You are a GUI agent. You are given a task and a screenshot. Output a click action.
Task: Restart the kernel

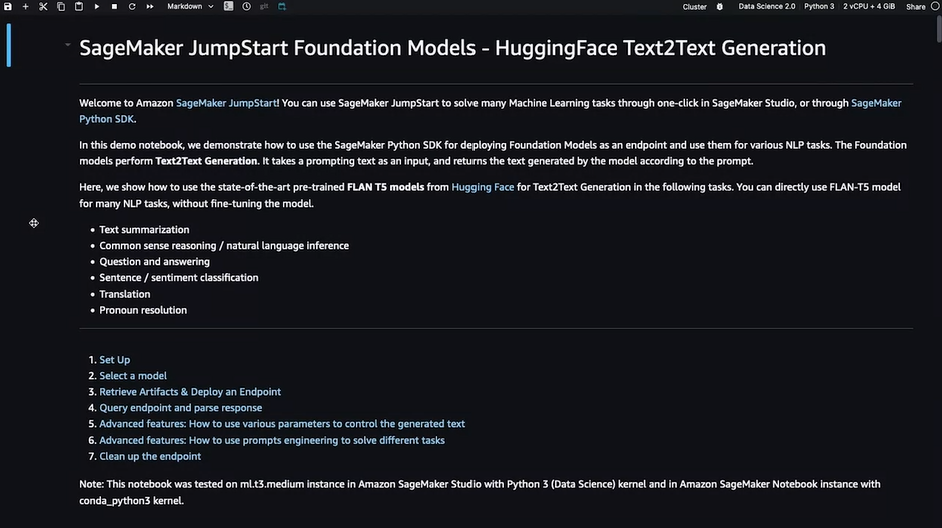132,6
